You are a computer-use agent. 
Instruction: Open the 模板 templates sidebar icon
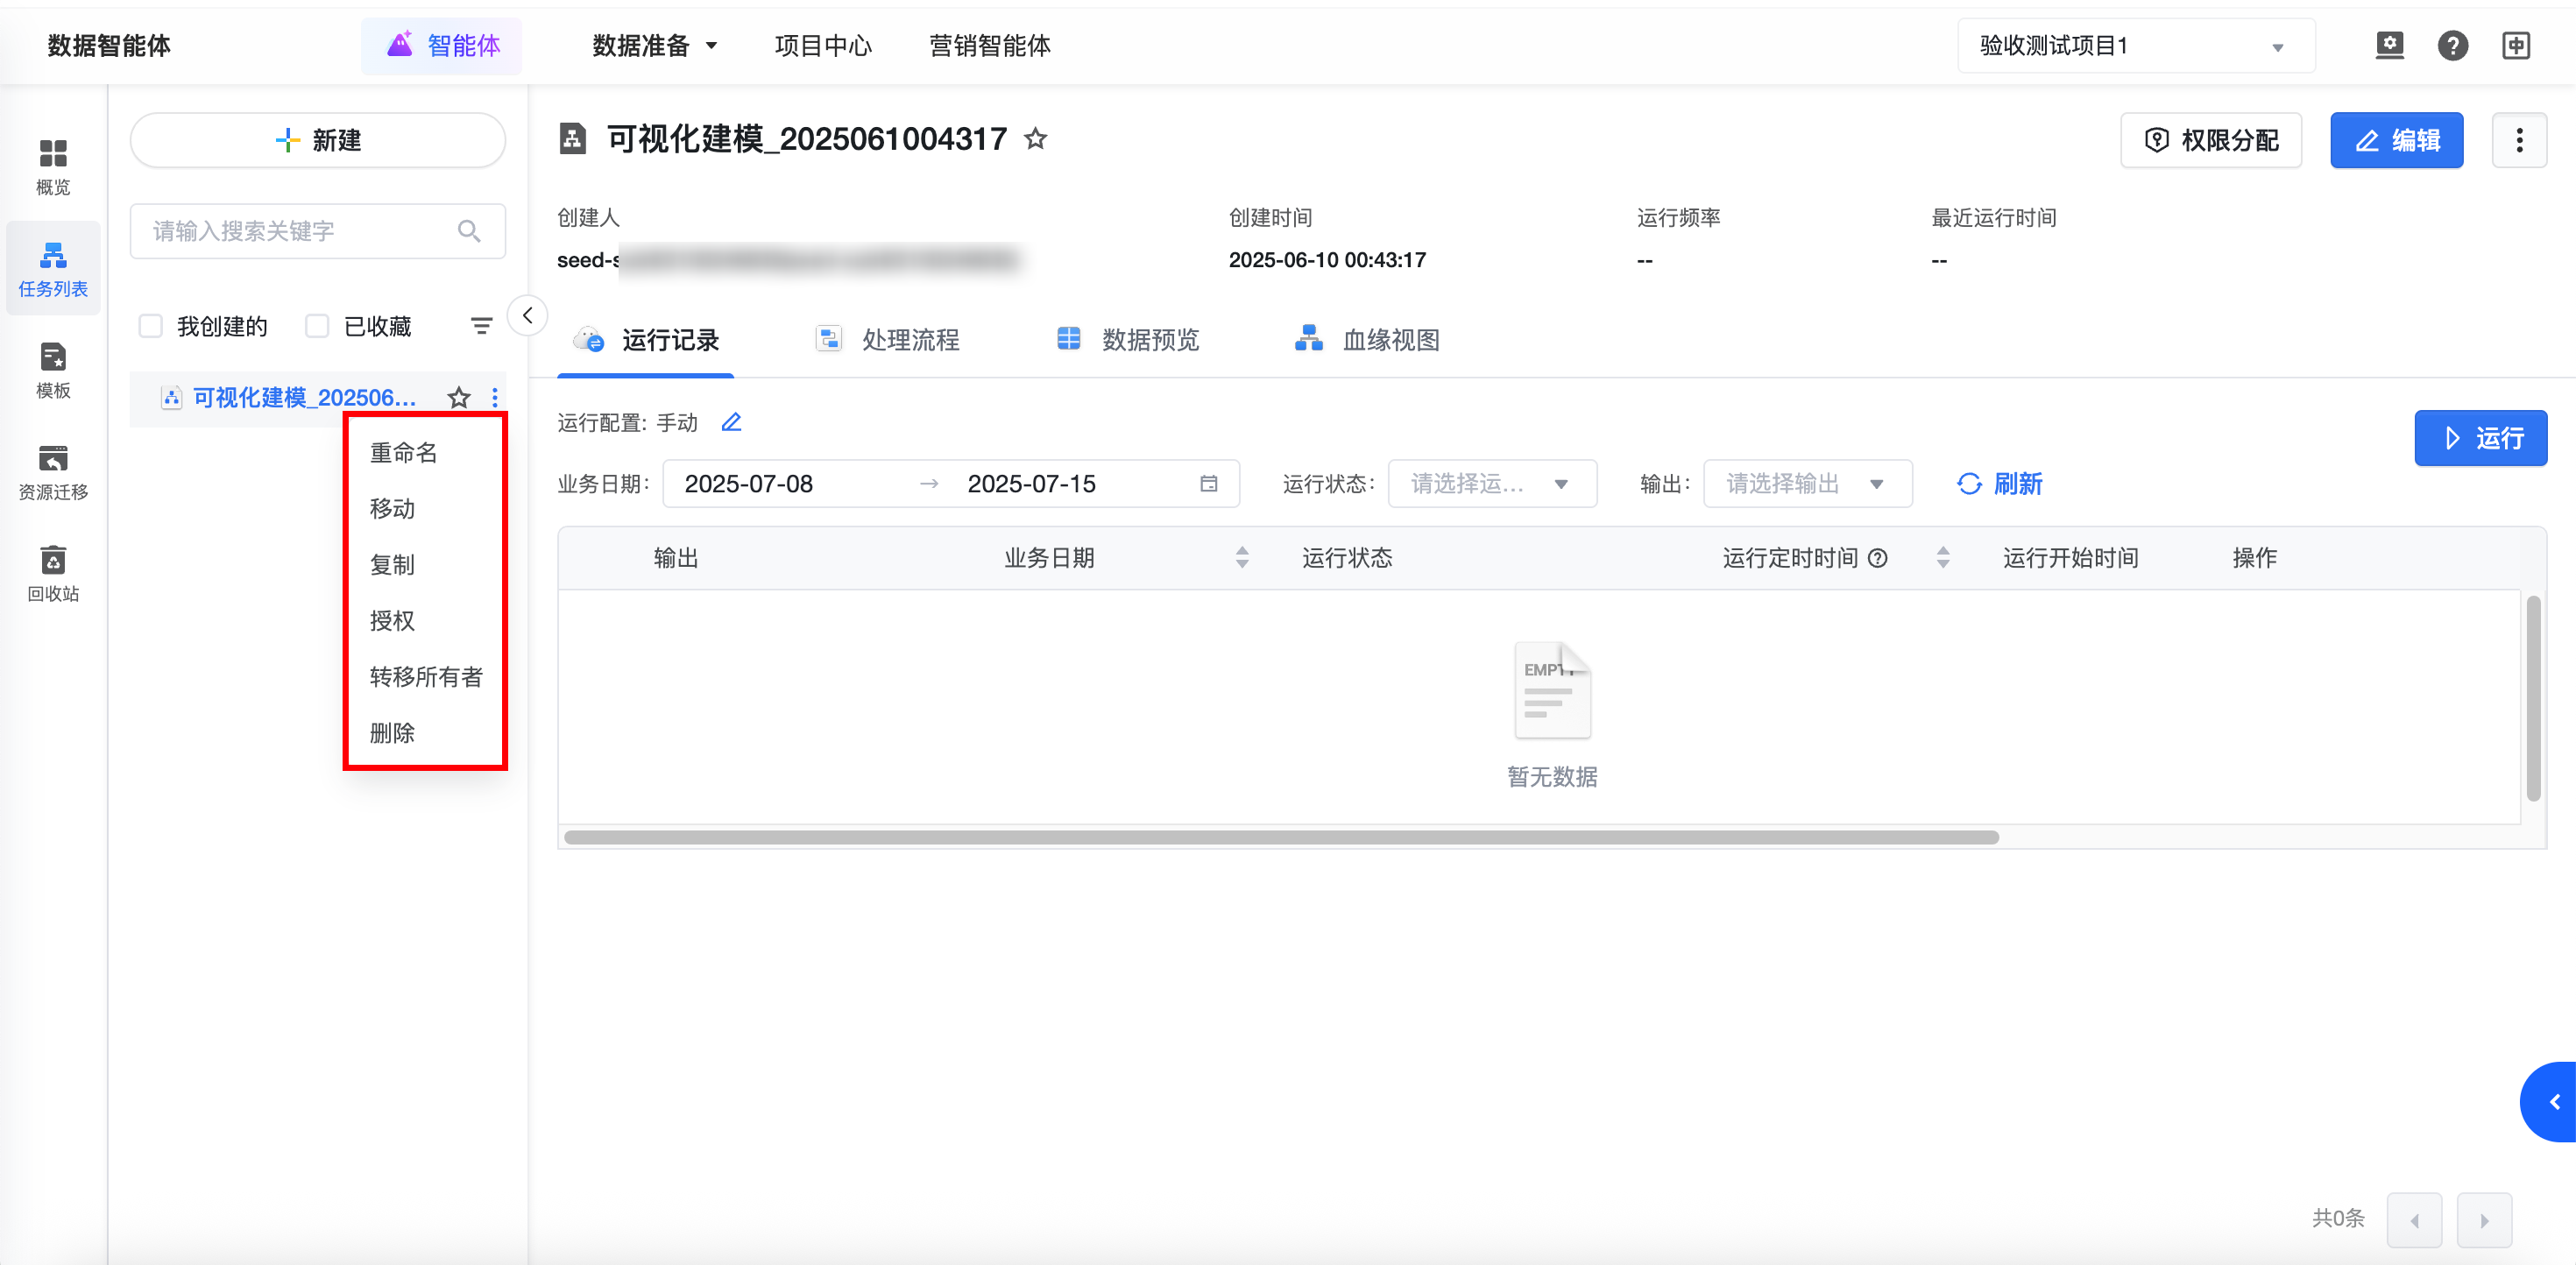[x=53, y=369]
